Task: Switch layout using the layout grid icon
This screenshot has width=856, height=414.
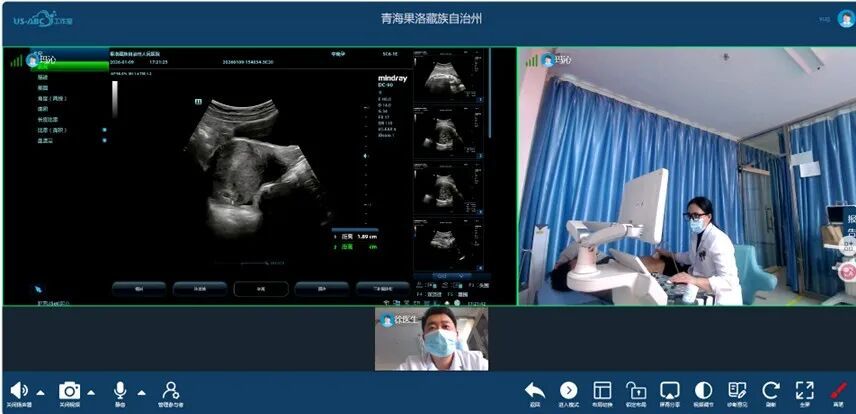Action: click(602, 390)
